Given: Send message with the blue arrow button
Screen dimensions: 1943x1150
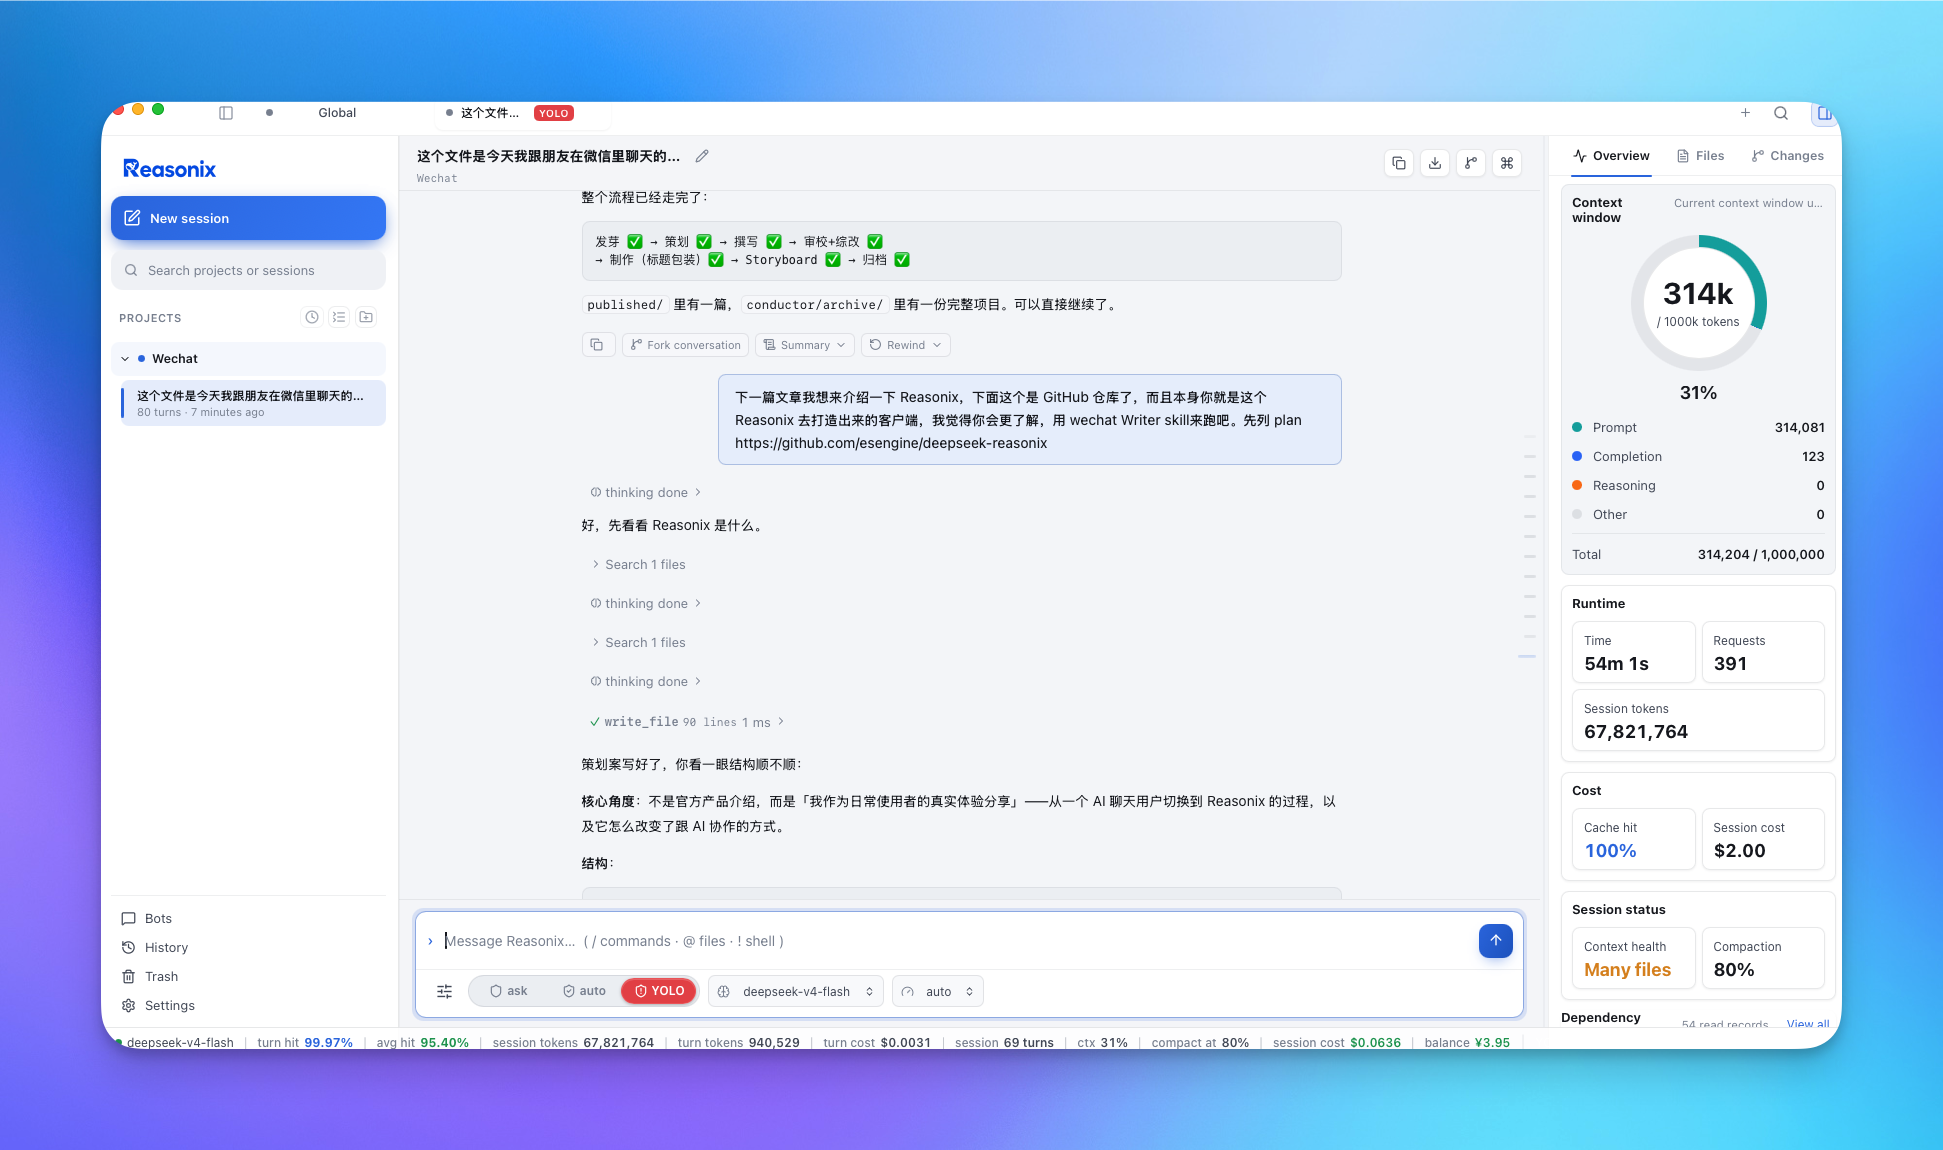Looking at the screenshot, I should tap(1495, 940).
